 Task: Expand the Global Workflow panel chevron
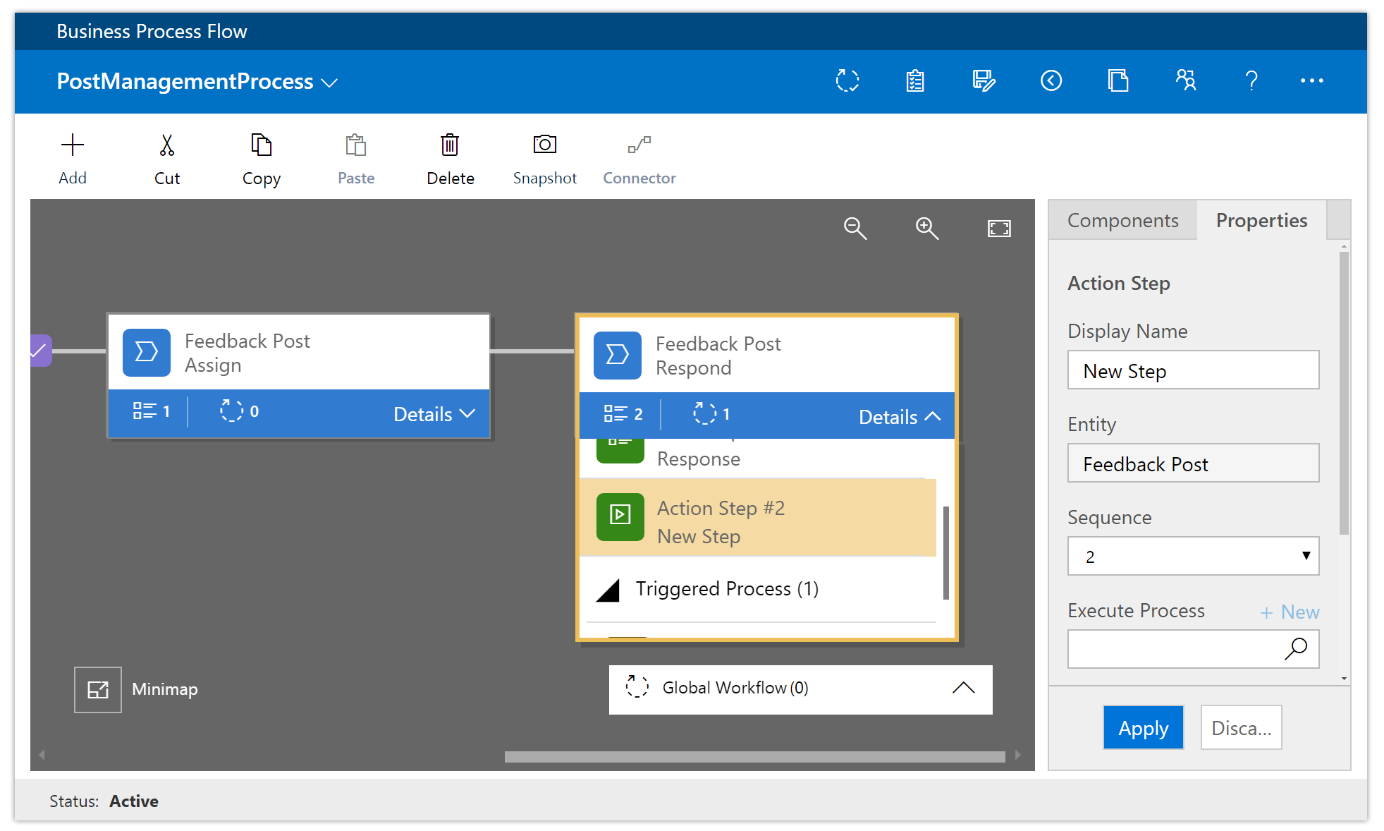click(963, 688)
